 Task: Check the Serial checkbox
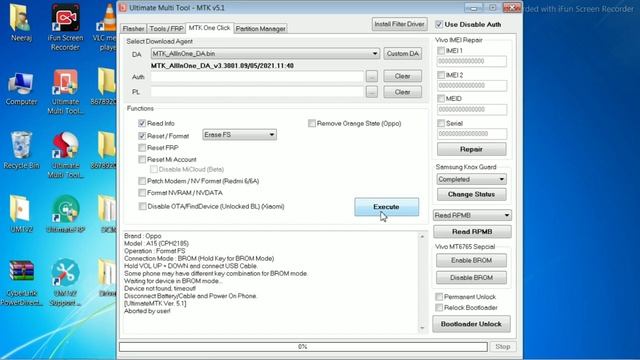tap(441, 123)
